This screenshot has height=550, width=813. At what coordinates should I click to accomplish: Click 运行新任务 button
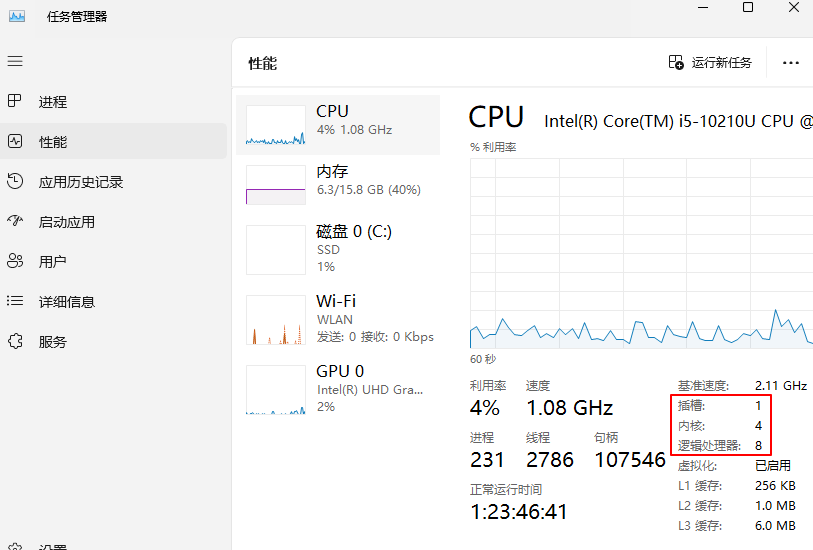point(710,63)
